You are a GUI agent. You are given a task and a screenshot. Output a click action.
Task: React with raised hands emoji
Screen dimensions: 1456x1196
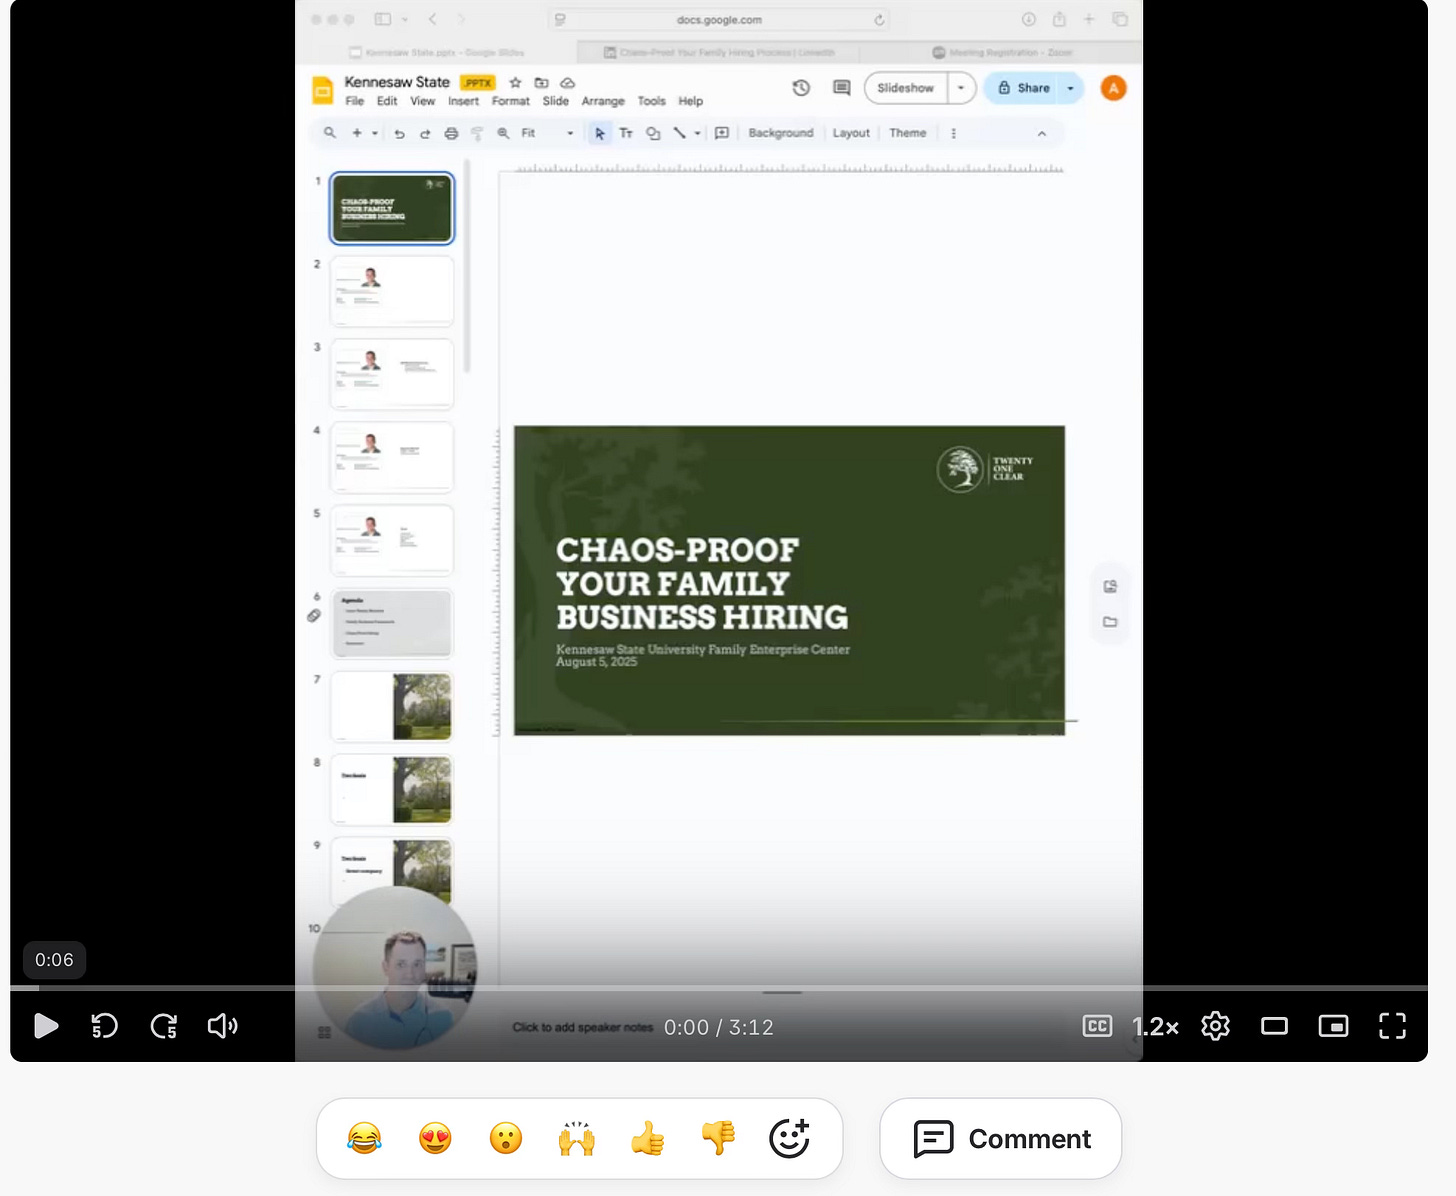[577, 1138]
